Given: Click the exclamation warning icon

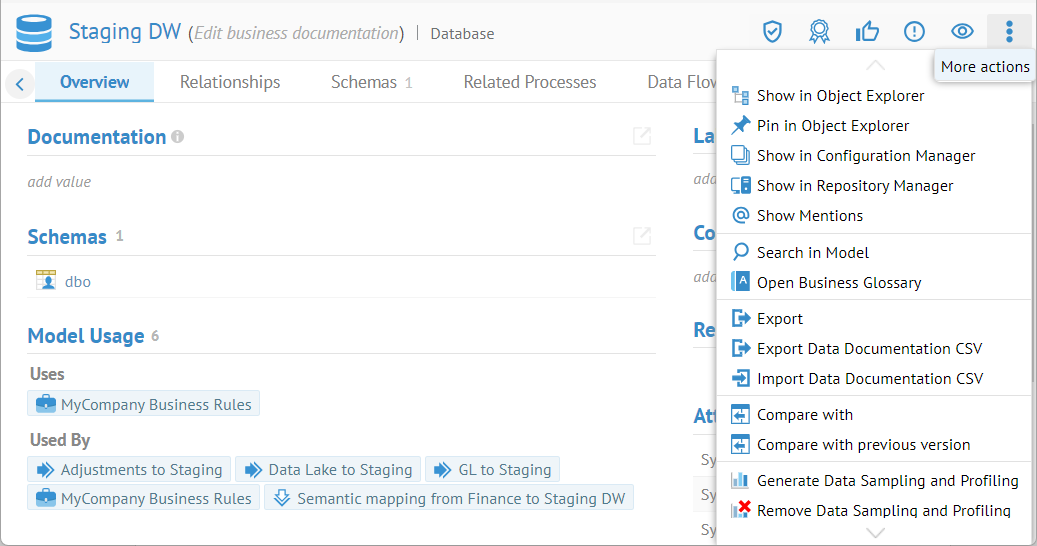Looking at the screenshot, I should pyautogui.click(x=914, y=32).
